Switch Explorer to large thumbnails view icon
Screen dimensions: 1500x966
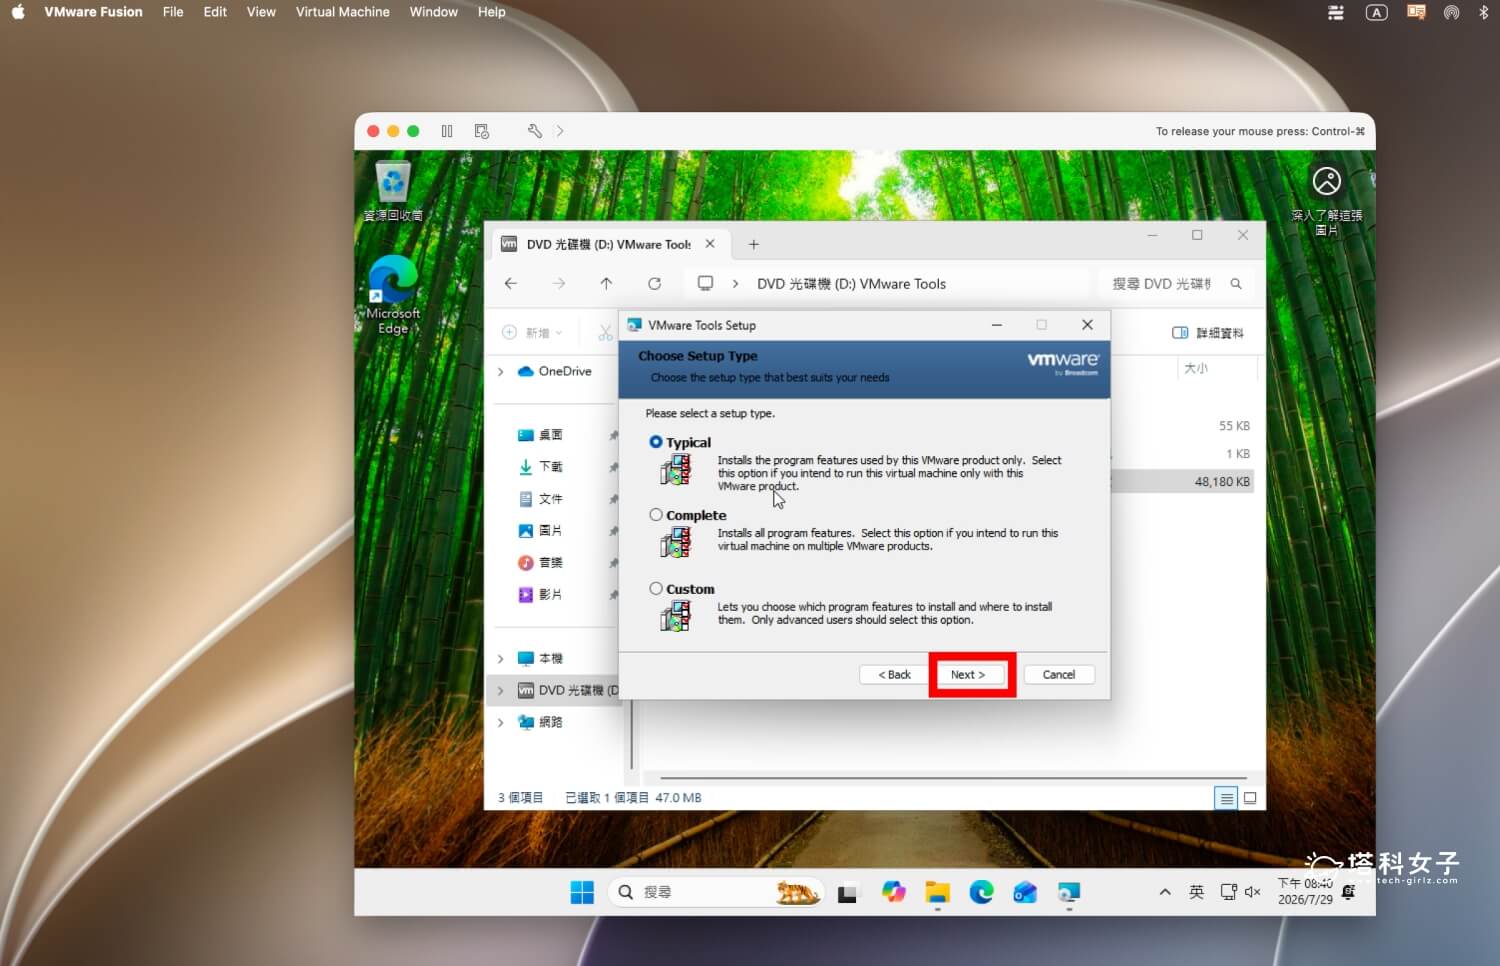click(x=1250, y=798)
